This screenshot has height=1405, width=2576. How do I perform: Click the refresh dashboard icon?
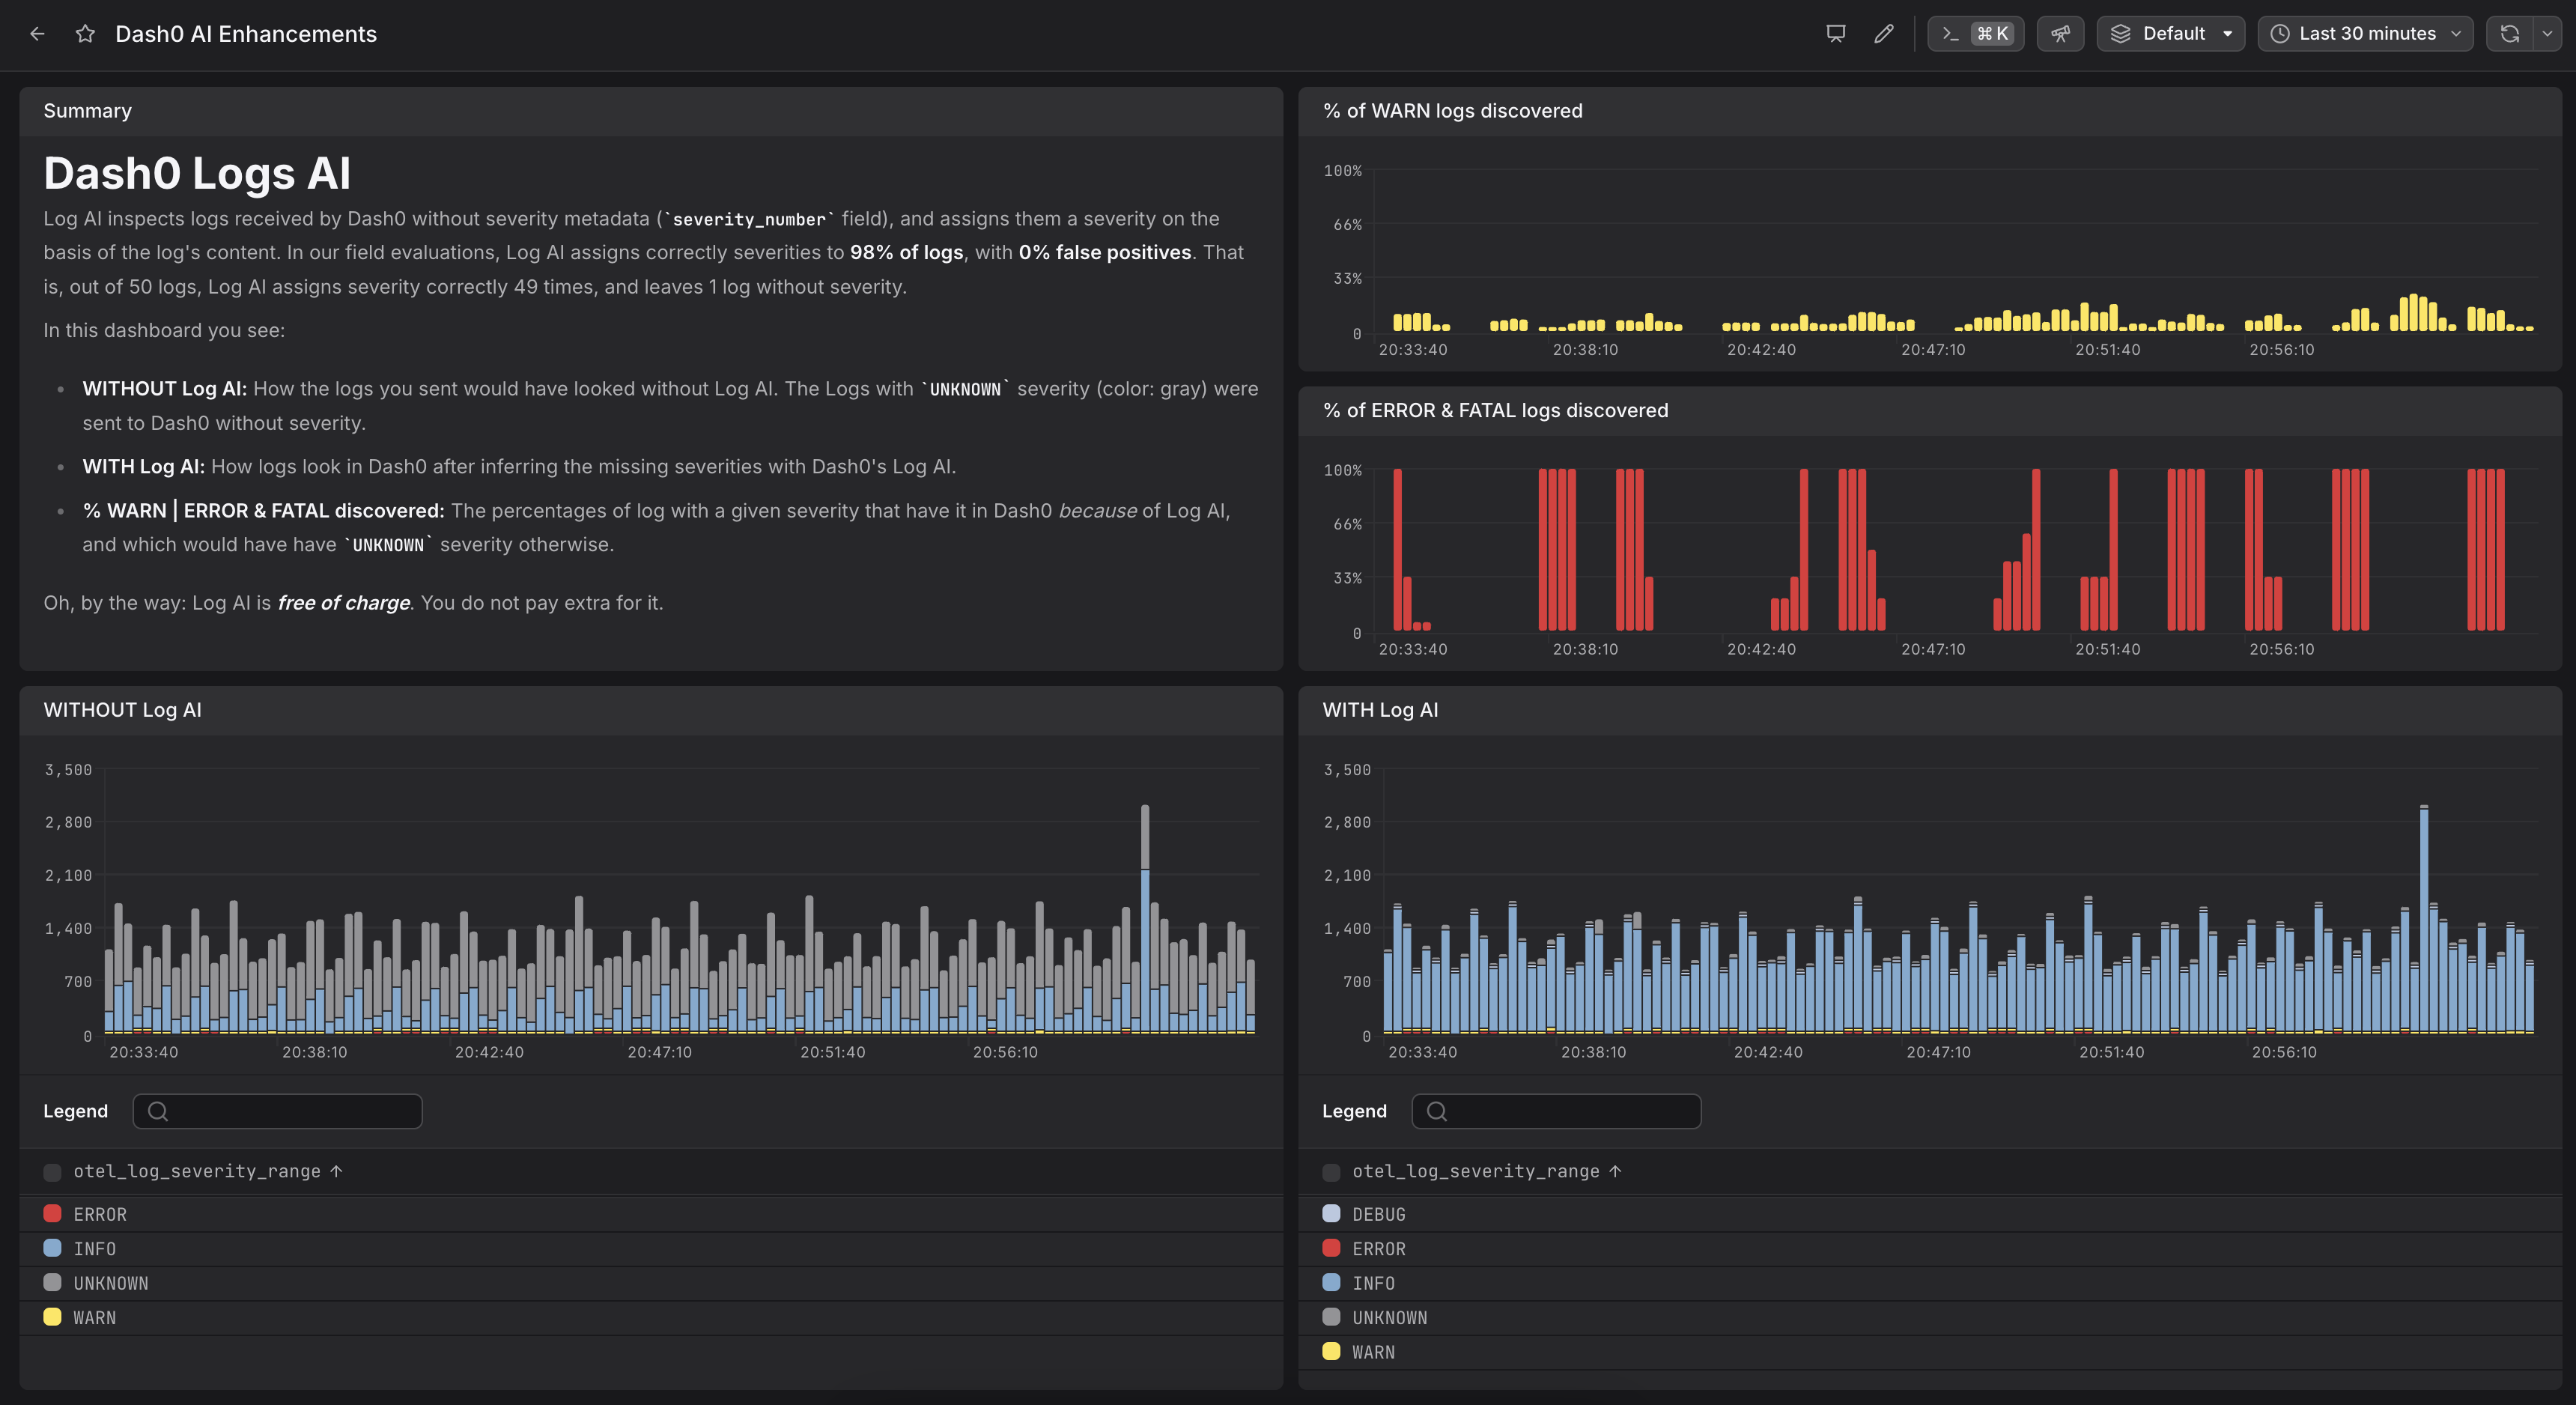[2509, 34]
